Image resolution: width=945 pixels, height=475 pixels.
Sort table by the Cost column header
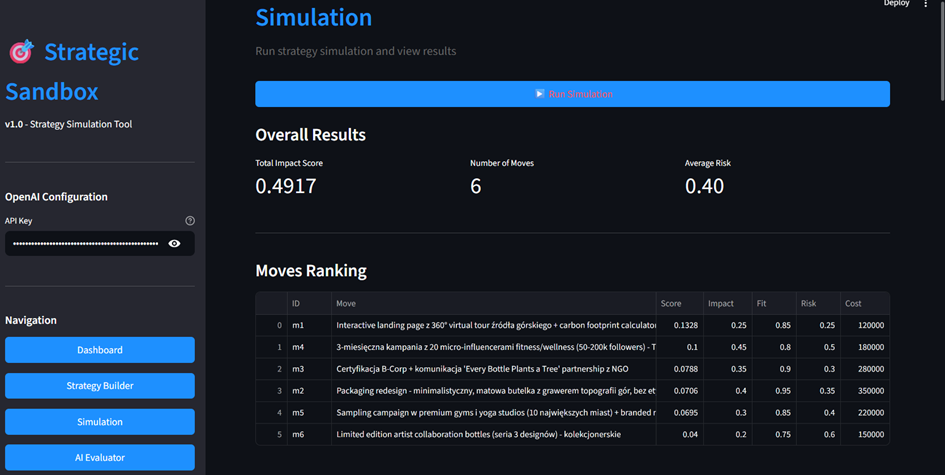coord(865,303)
